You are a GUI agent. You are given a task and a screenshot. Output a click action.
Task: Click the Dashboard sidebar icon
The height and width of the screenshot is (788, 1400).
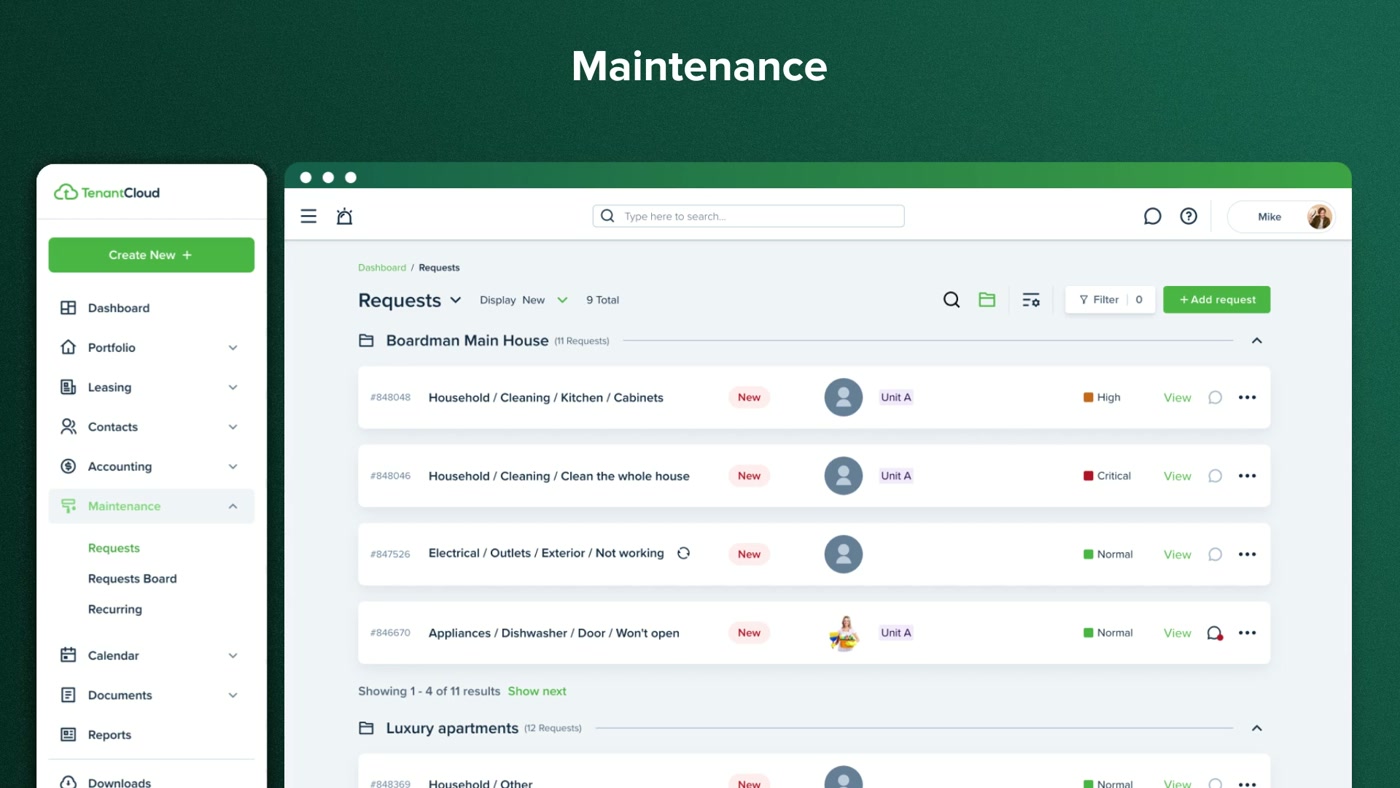pos(68,308)
